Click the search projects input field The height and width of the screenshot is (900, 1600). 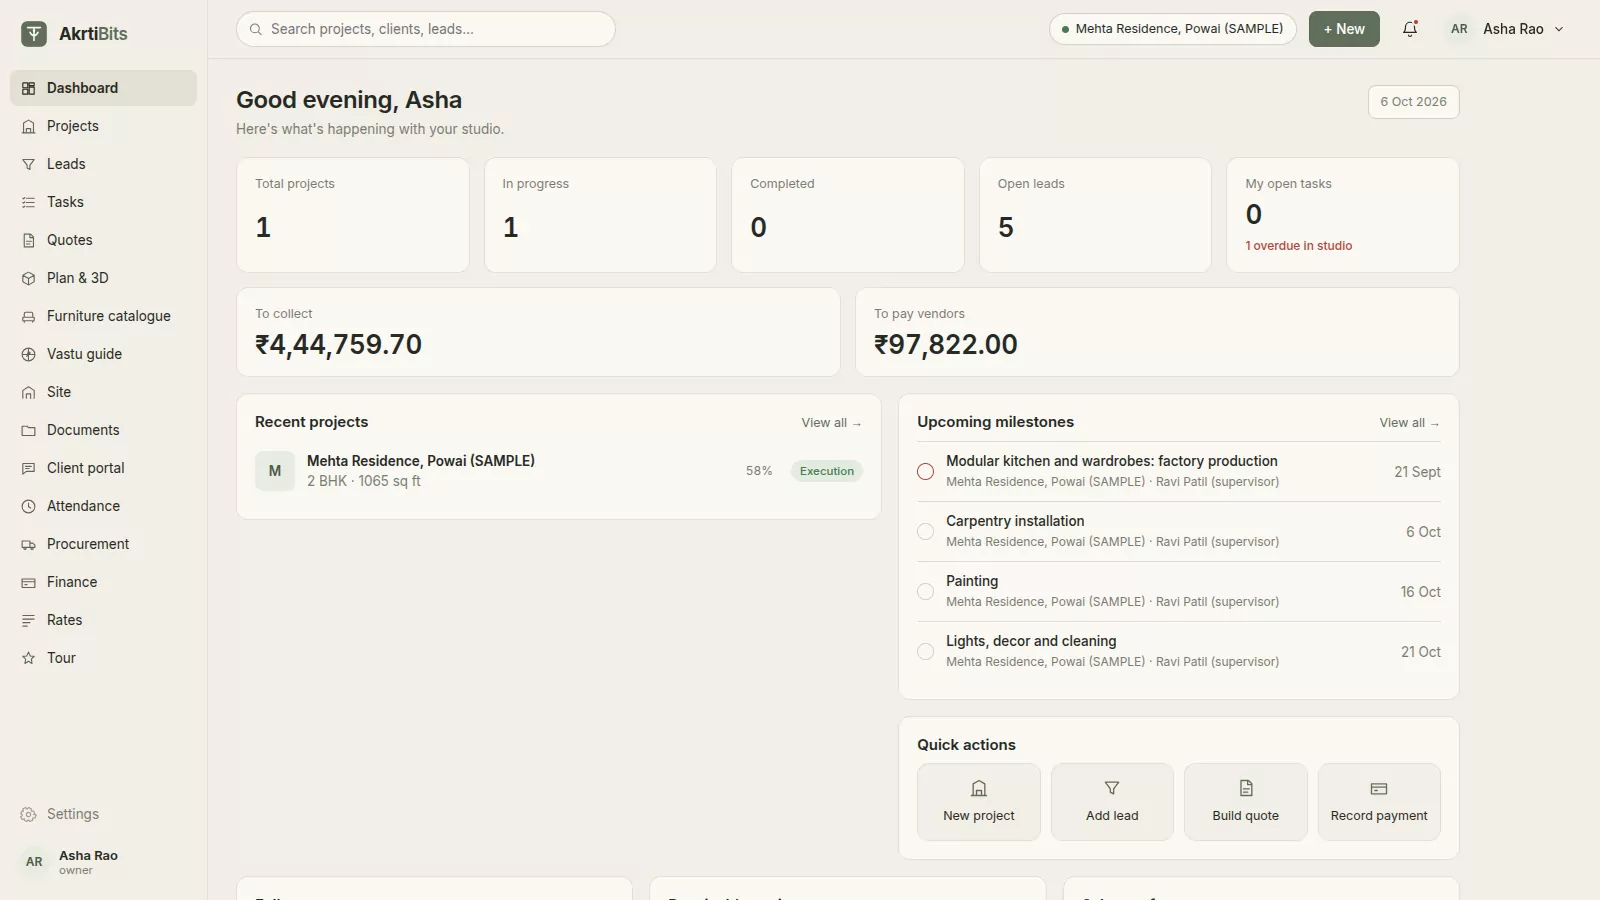tap(426, 29)
